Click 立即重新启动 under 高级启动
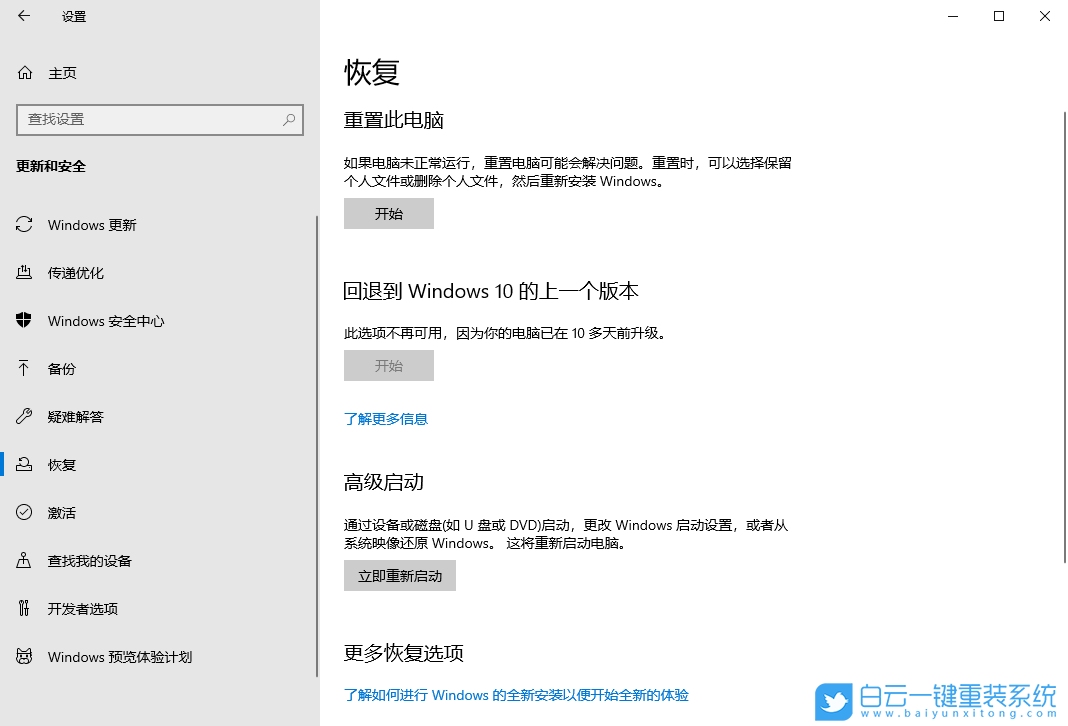 click(x=399, y=575)
